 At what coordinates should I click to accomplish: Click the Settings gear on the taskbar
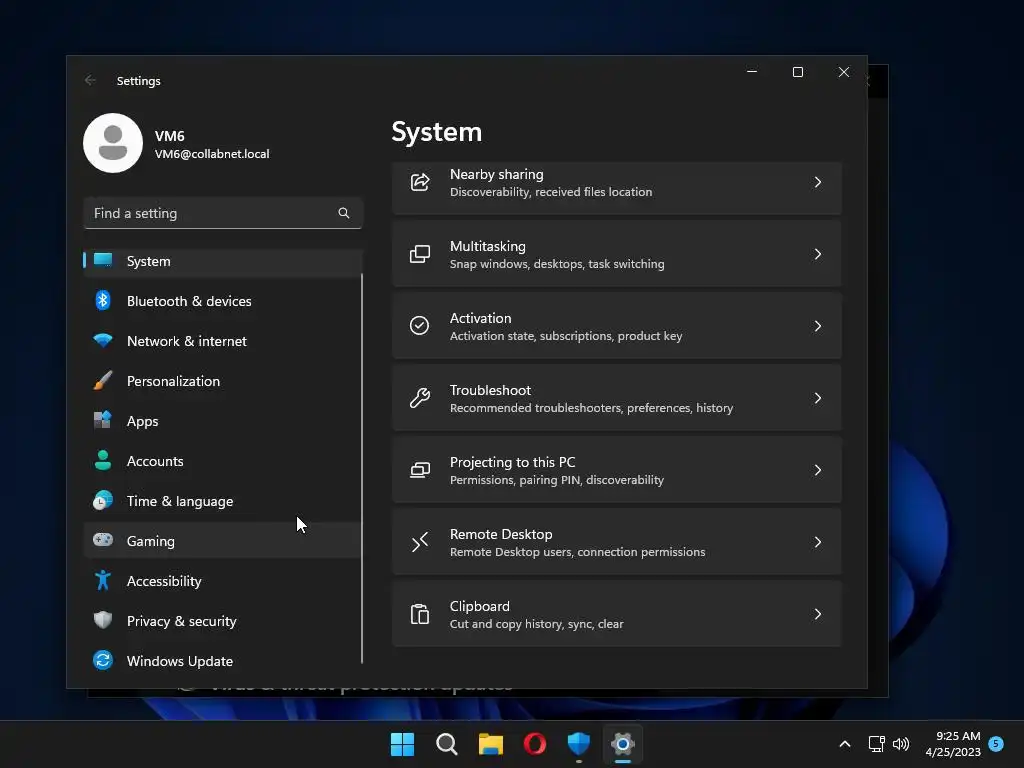(x=623, y=744)
